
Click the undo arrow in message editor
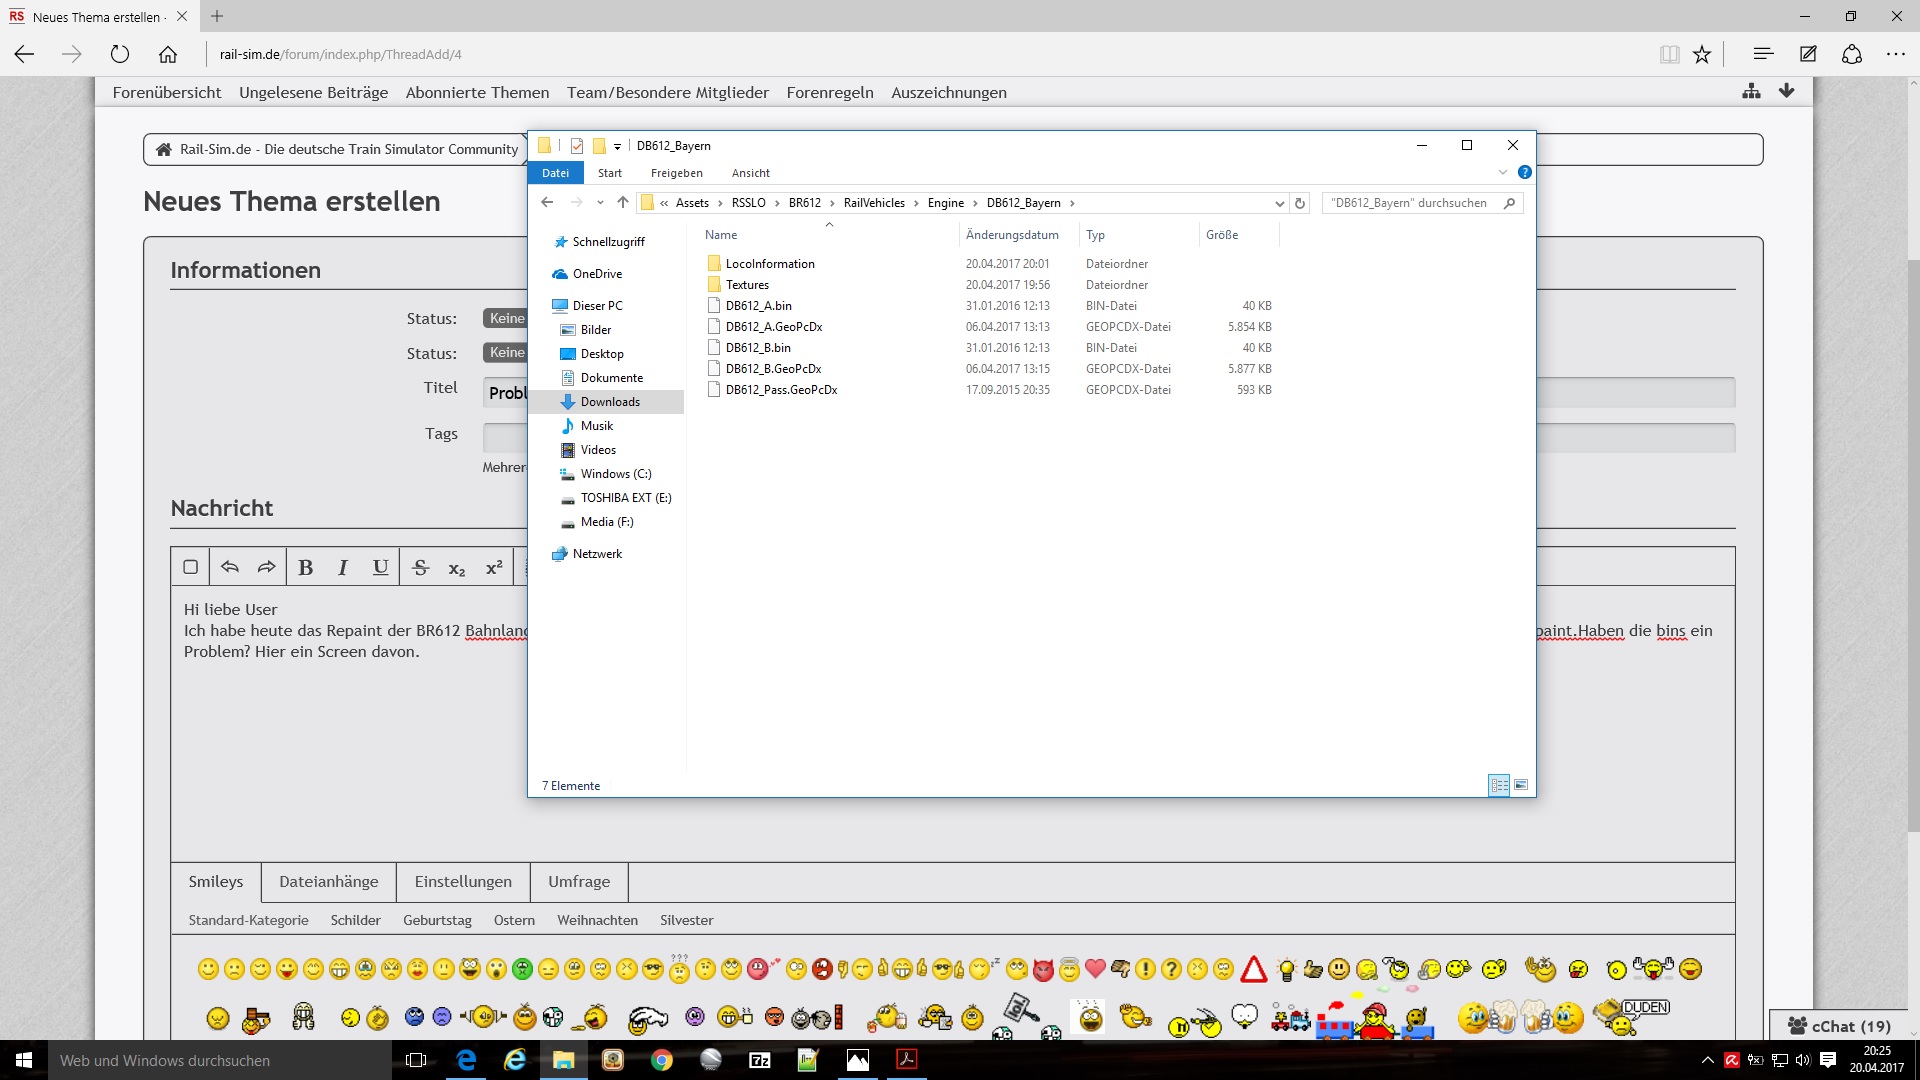click(x=229, y=567)
